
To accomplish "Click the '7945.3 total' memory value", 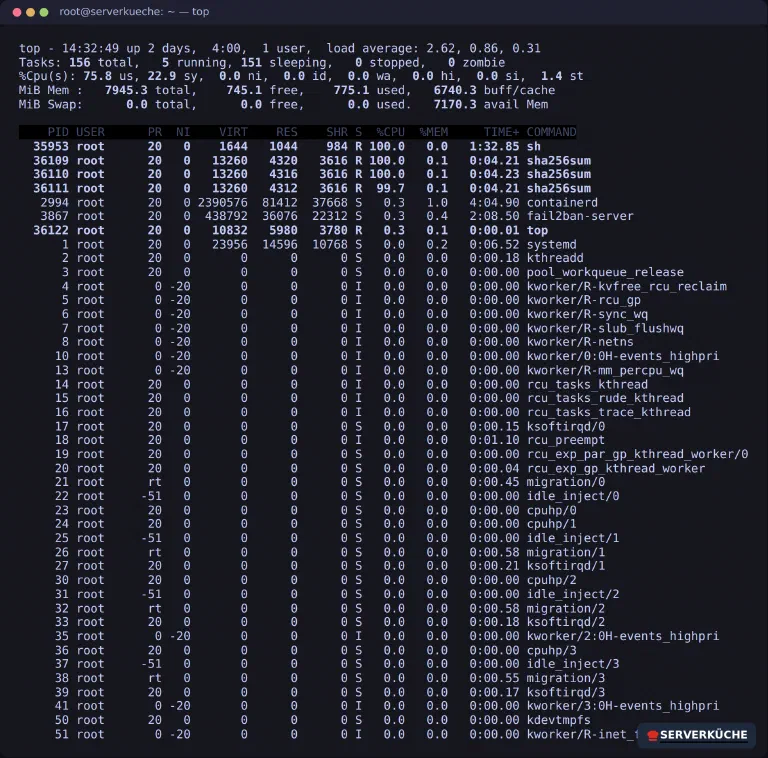I will pyautogui.click(x=150, y=91).
